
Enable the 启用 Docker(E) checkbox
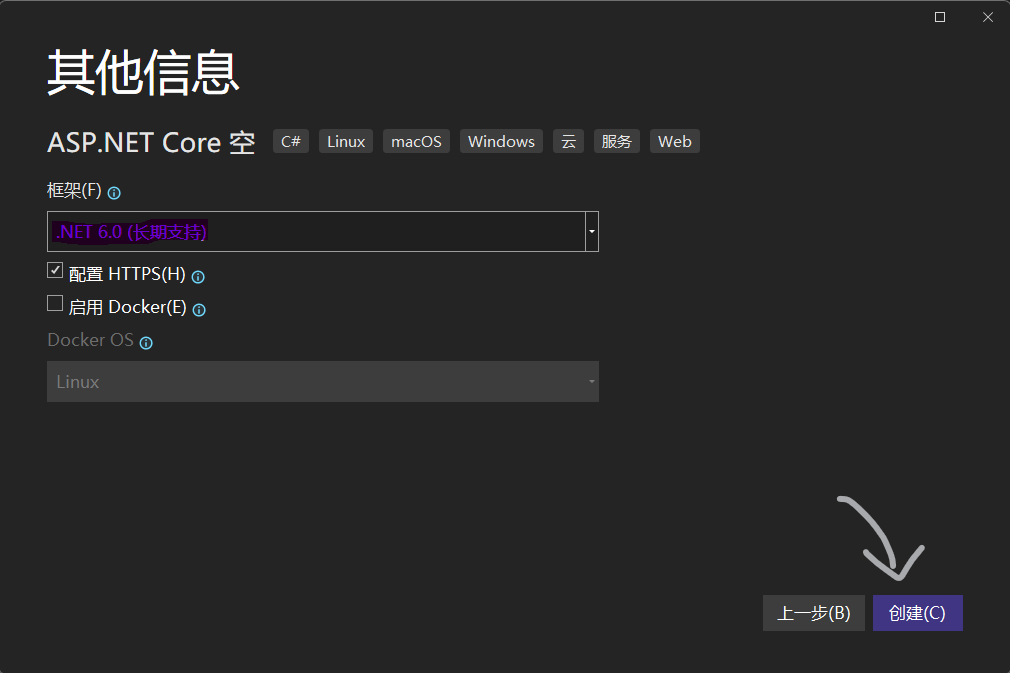tap(55, 303)
